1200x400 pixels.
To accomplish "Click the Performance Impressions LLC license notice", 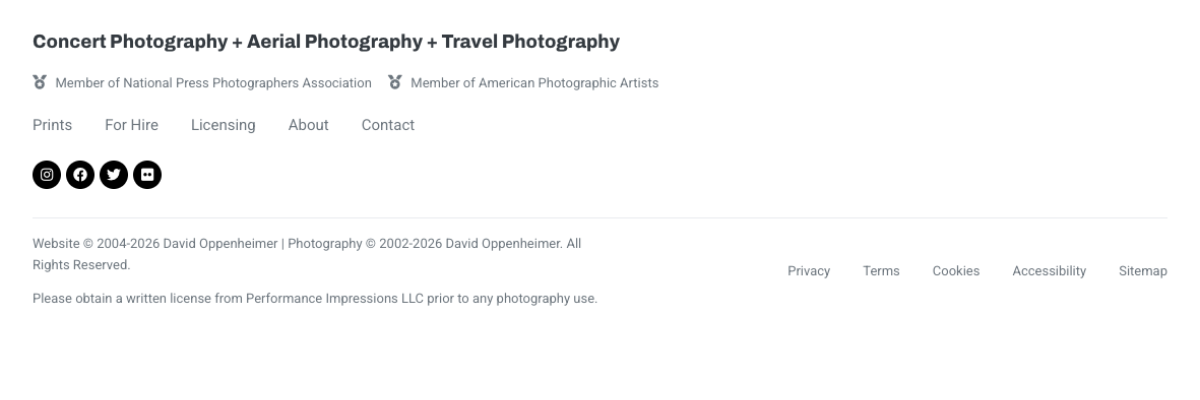I will pyautogui.click(x=315, y=298).
